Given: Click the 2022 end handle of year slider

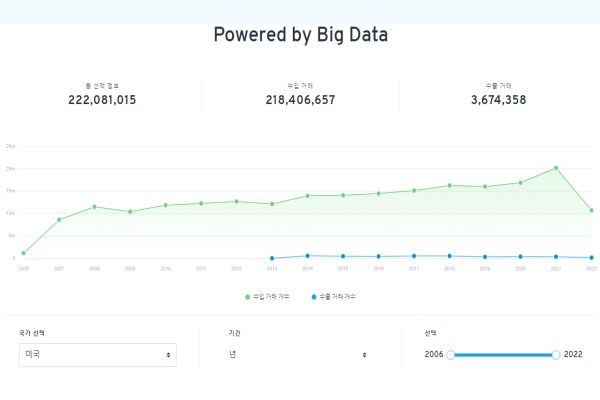Looking at the screenshot, I should click(556, 354).
